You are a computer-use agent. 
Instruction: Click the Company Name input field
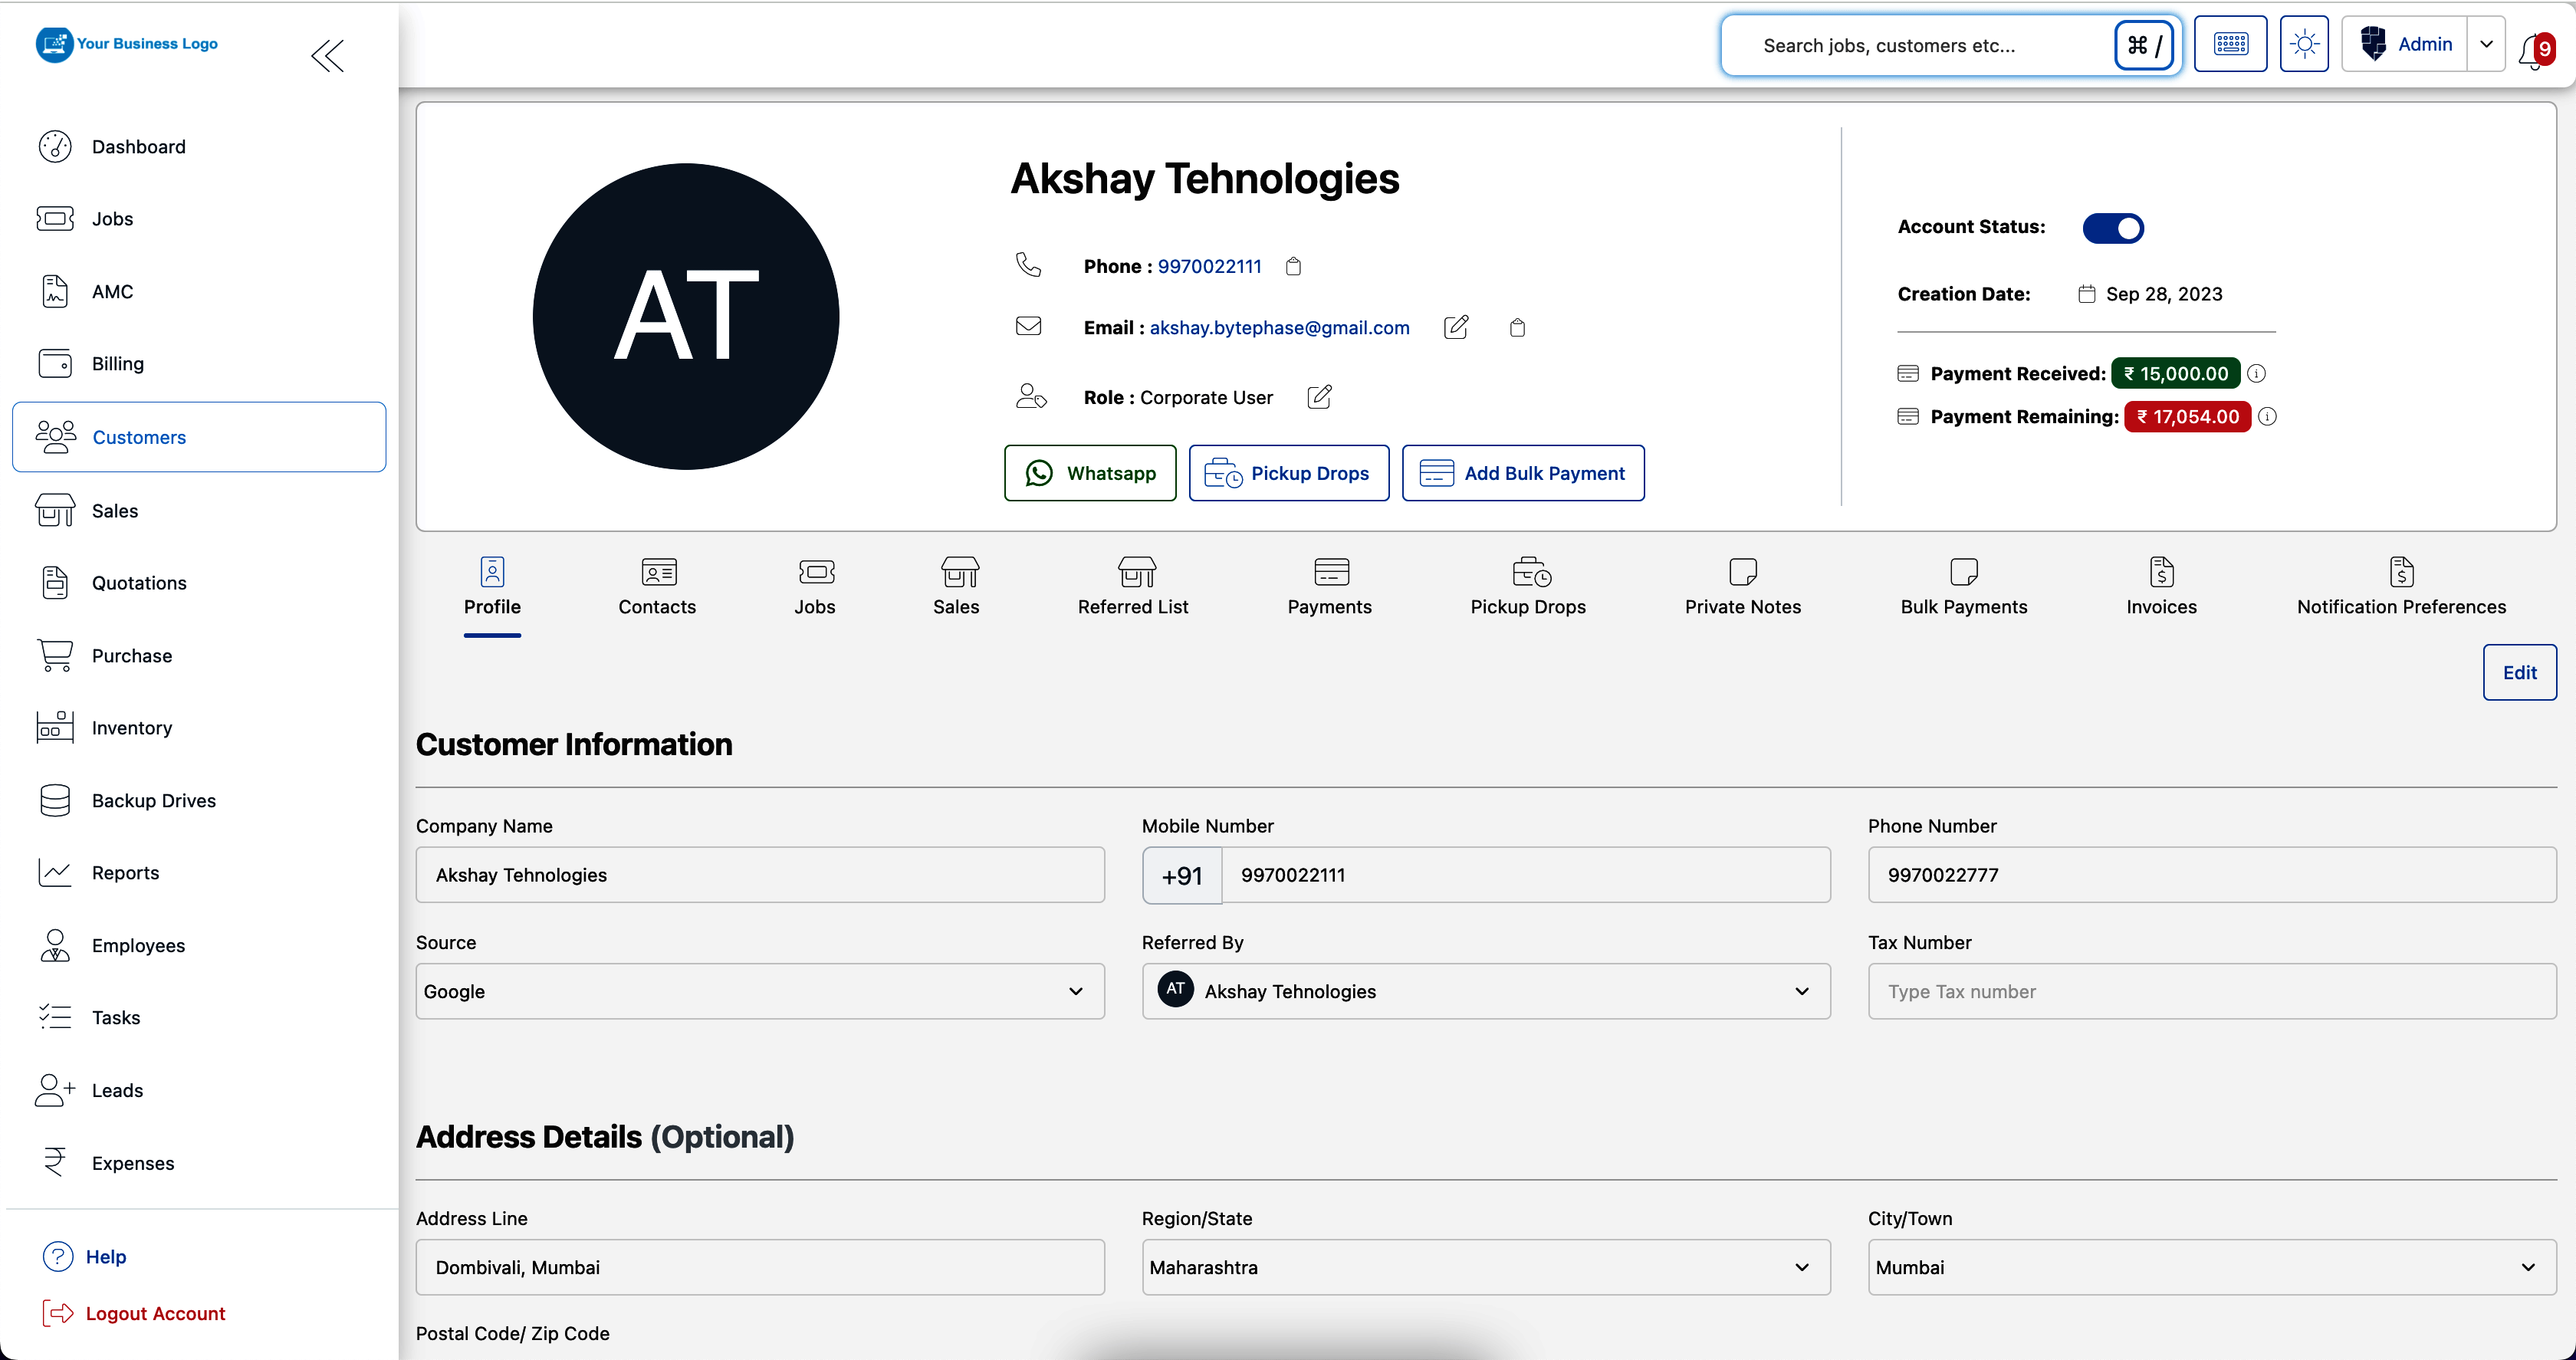tap(760, 875)
